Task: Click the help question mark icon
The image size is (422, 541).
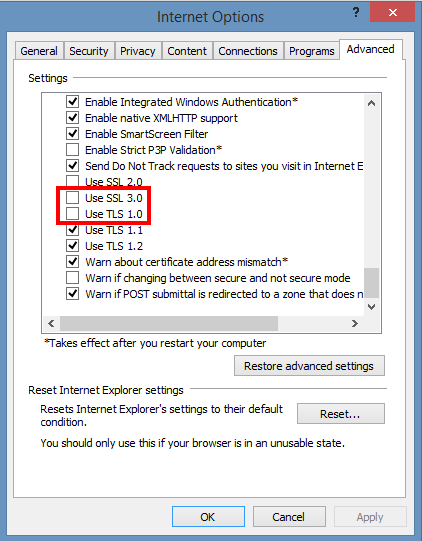Action: (356, 13)
